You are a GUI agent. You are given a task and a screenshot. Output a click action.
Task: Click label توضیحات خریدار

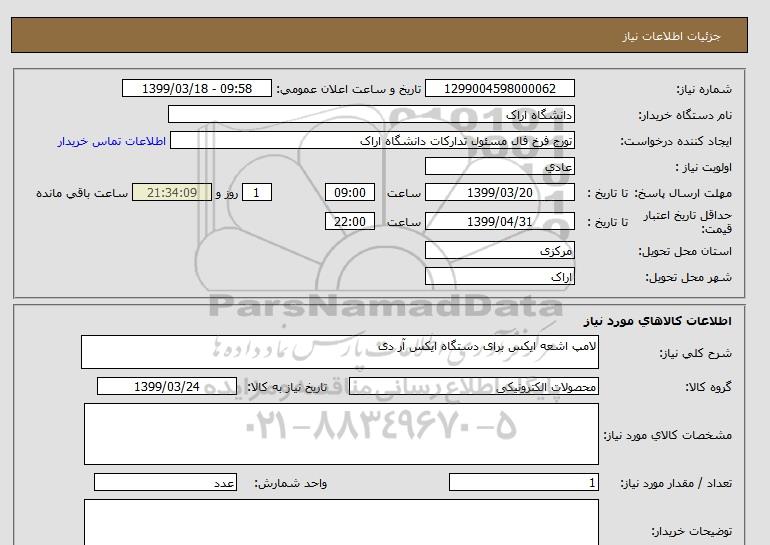click(x=691, y=532)
